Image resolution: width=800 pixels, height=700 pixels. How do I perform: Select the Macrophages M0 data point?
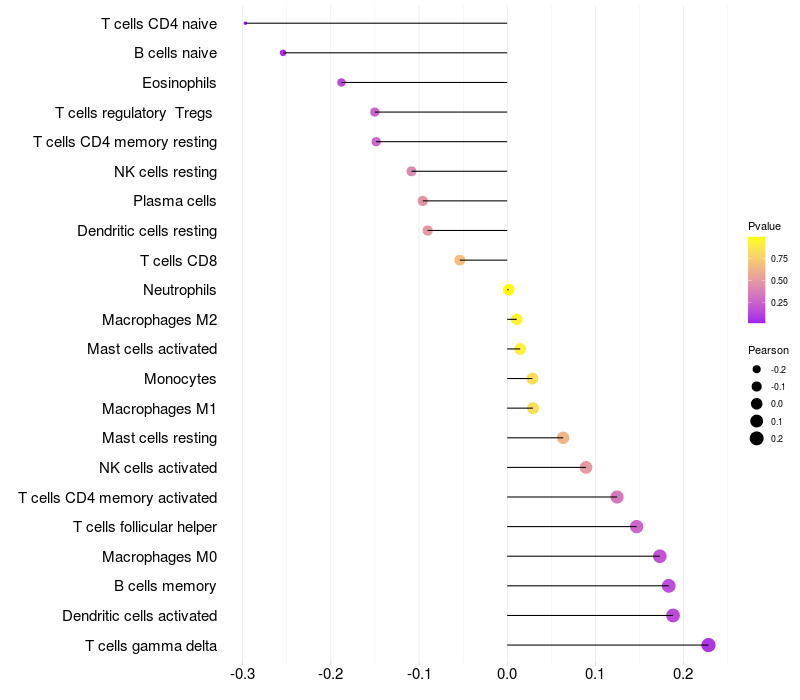tap(660, 556)
